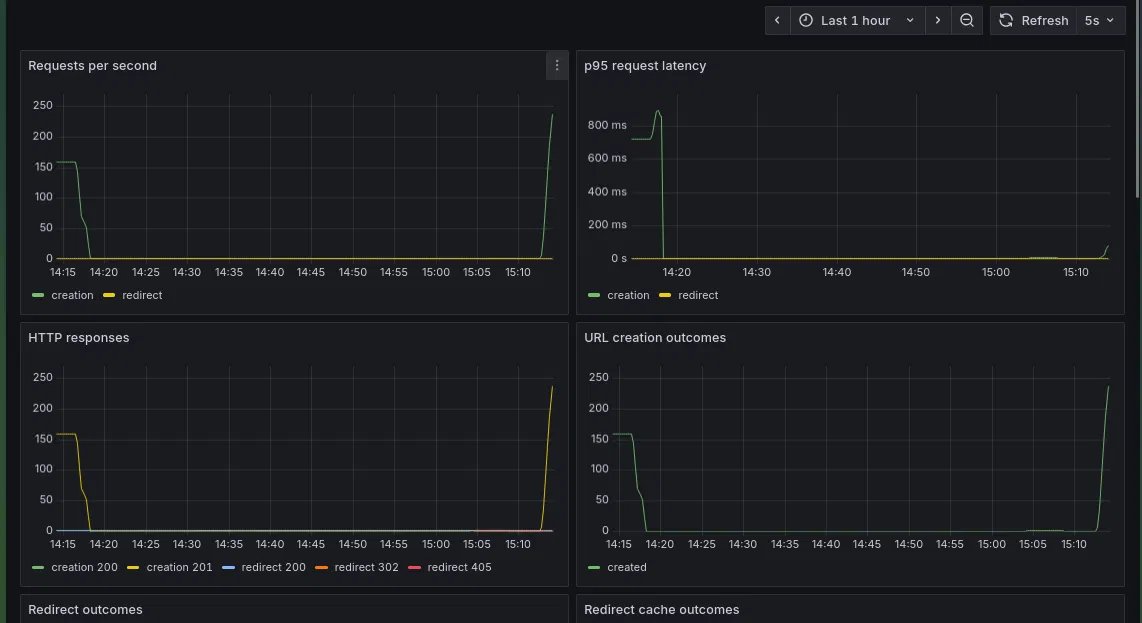Image resolution: width=1142 pixels, height=623 pixels.
Task: Click the URL creation outcomes panel title
Action: pyautogui.click(x=655, y=337)
